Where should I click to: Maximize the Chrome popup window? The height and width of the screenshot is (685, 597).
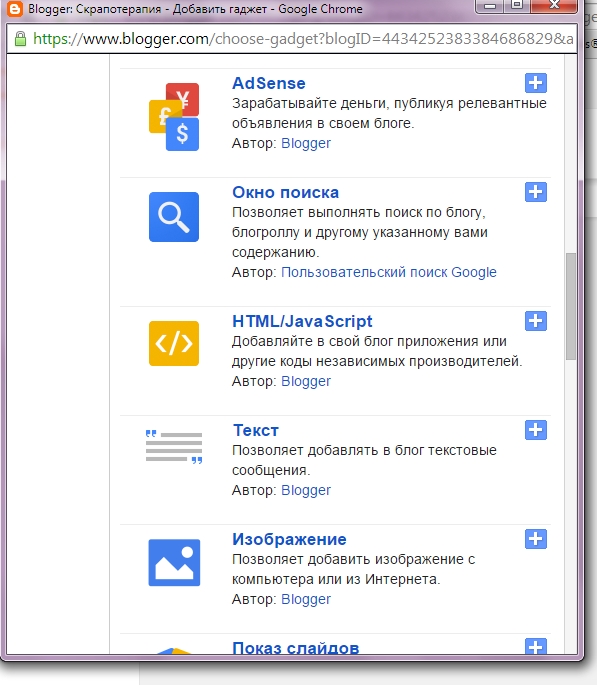click(517, 6)
